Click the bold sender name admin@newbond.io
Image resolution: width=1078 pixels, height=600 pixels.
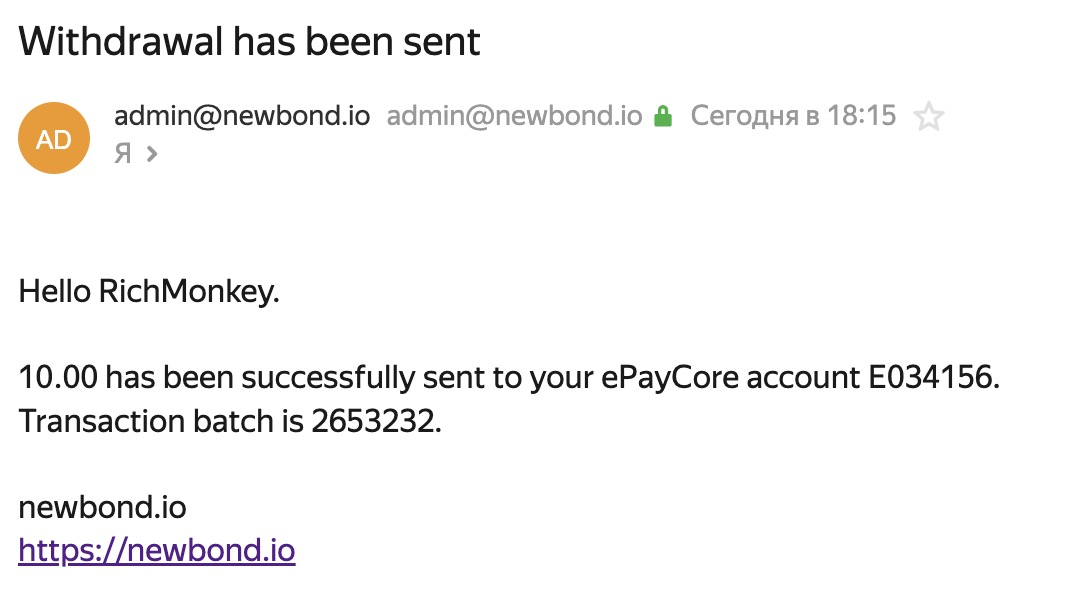(242, 115)
